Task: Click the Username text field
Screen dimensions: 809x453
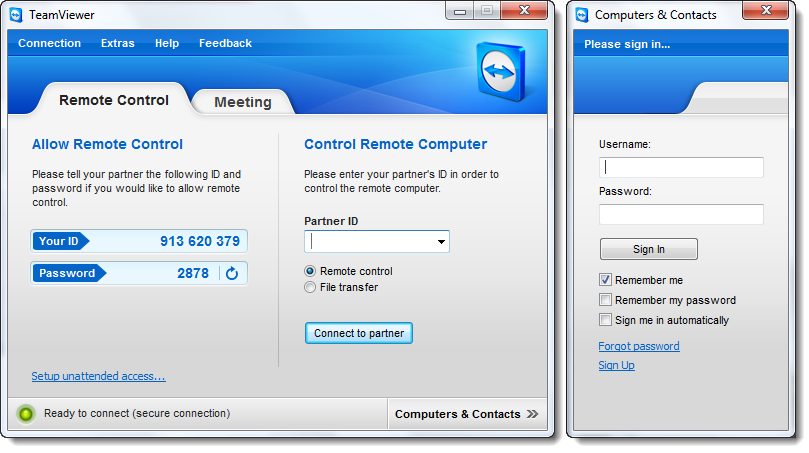Action: point(681,167)
